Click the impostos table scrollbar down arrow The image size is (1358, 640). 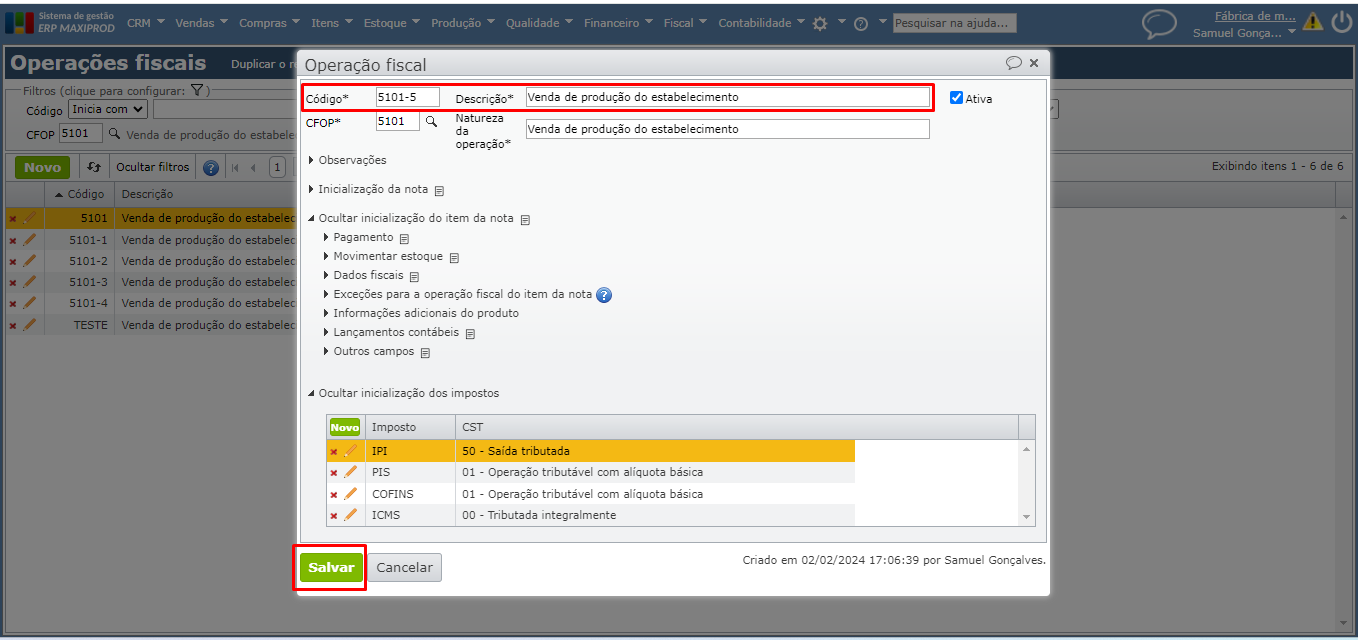pos(1026,517)
